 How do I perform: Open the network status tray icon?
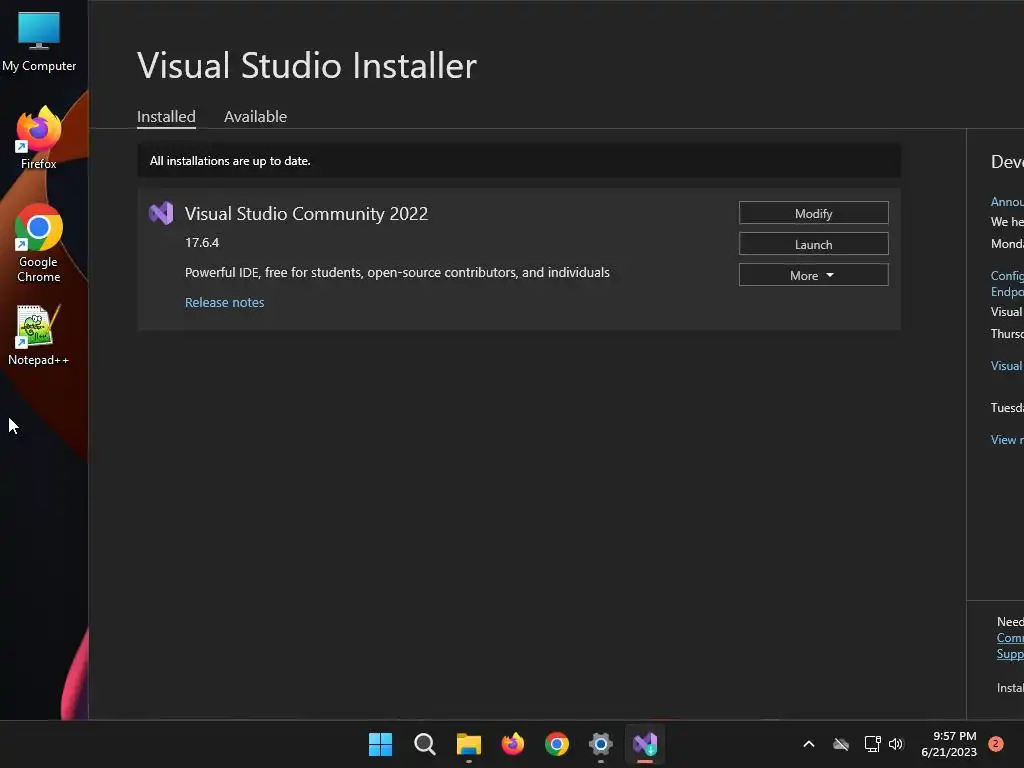point(872,744)
